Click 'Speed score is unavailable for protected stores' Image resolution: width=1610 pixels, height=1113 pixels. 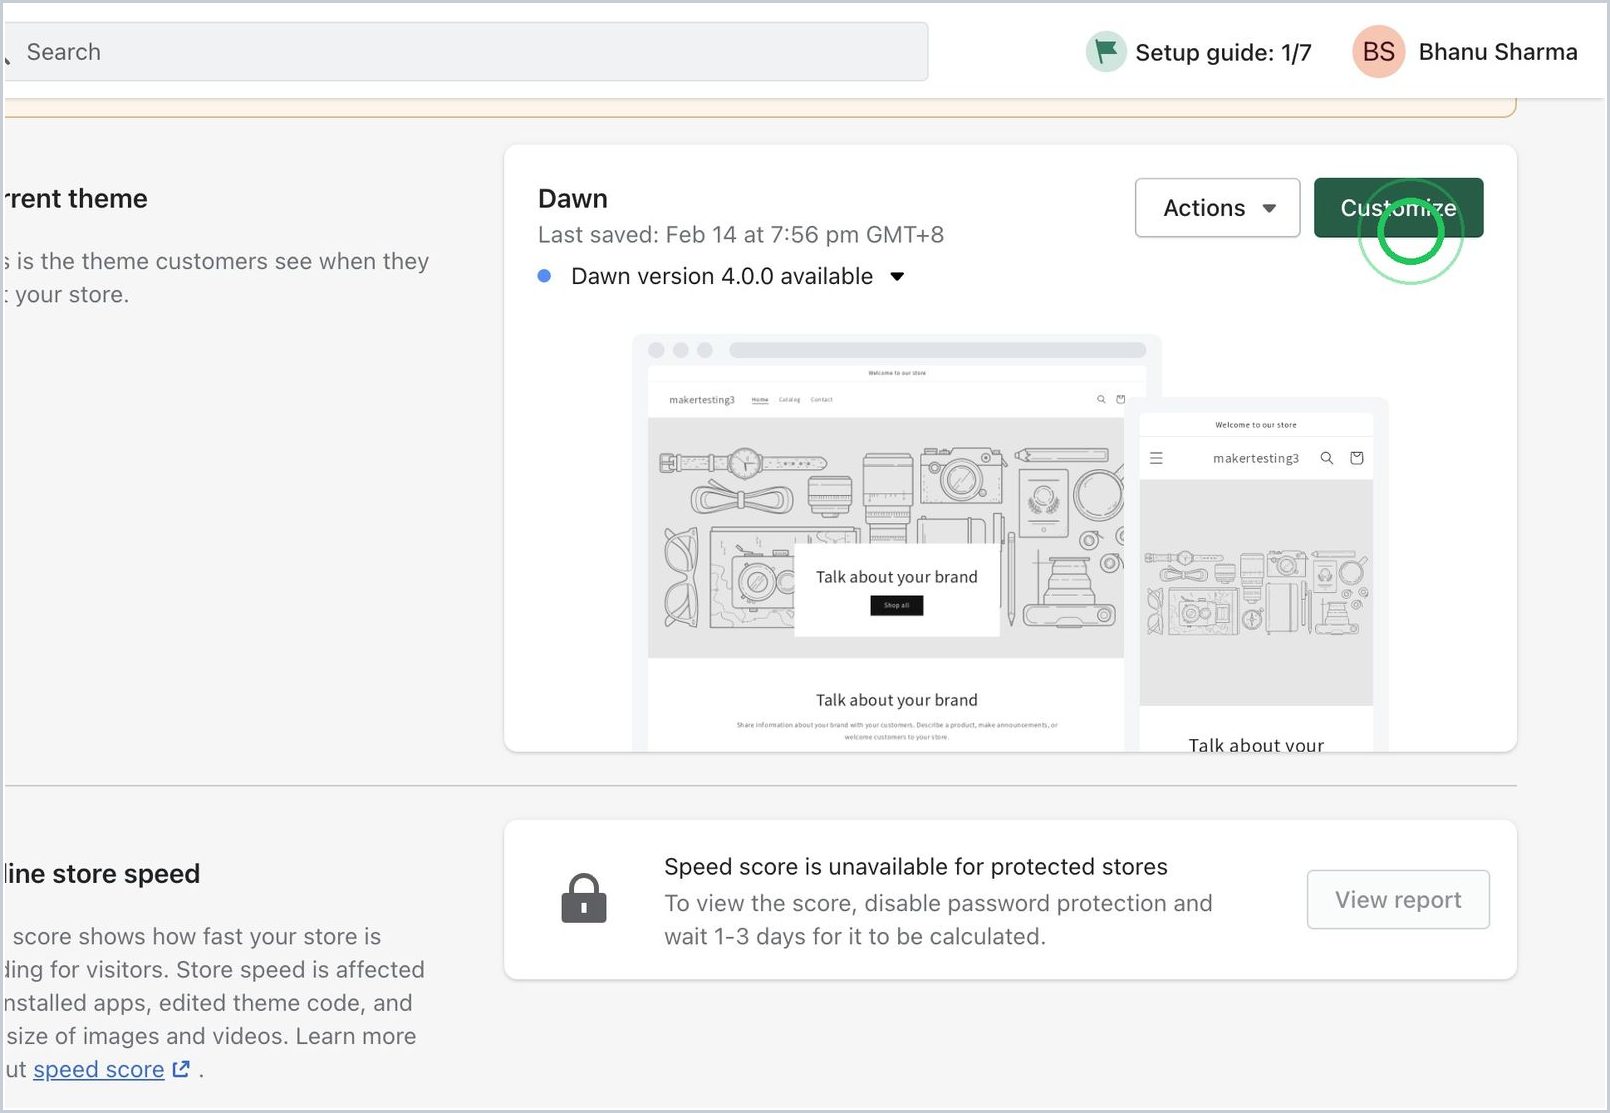coord(916,866)
